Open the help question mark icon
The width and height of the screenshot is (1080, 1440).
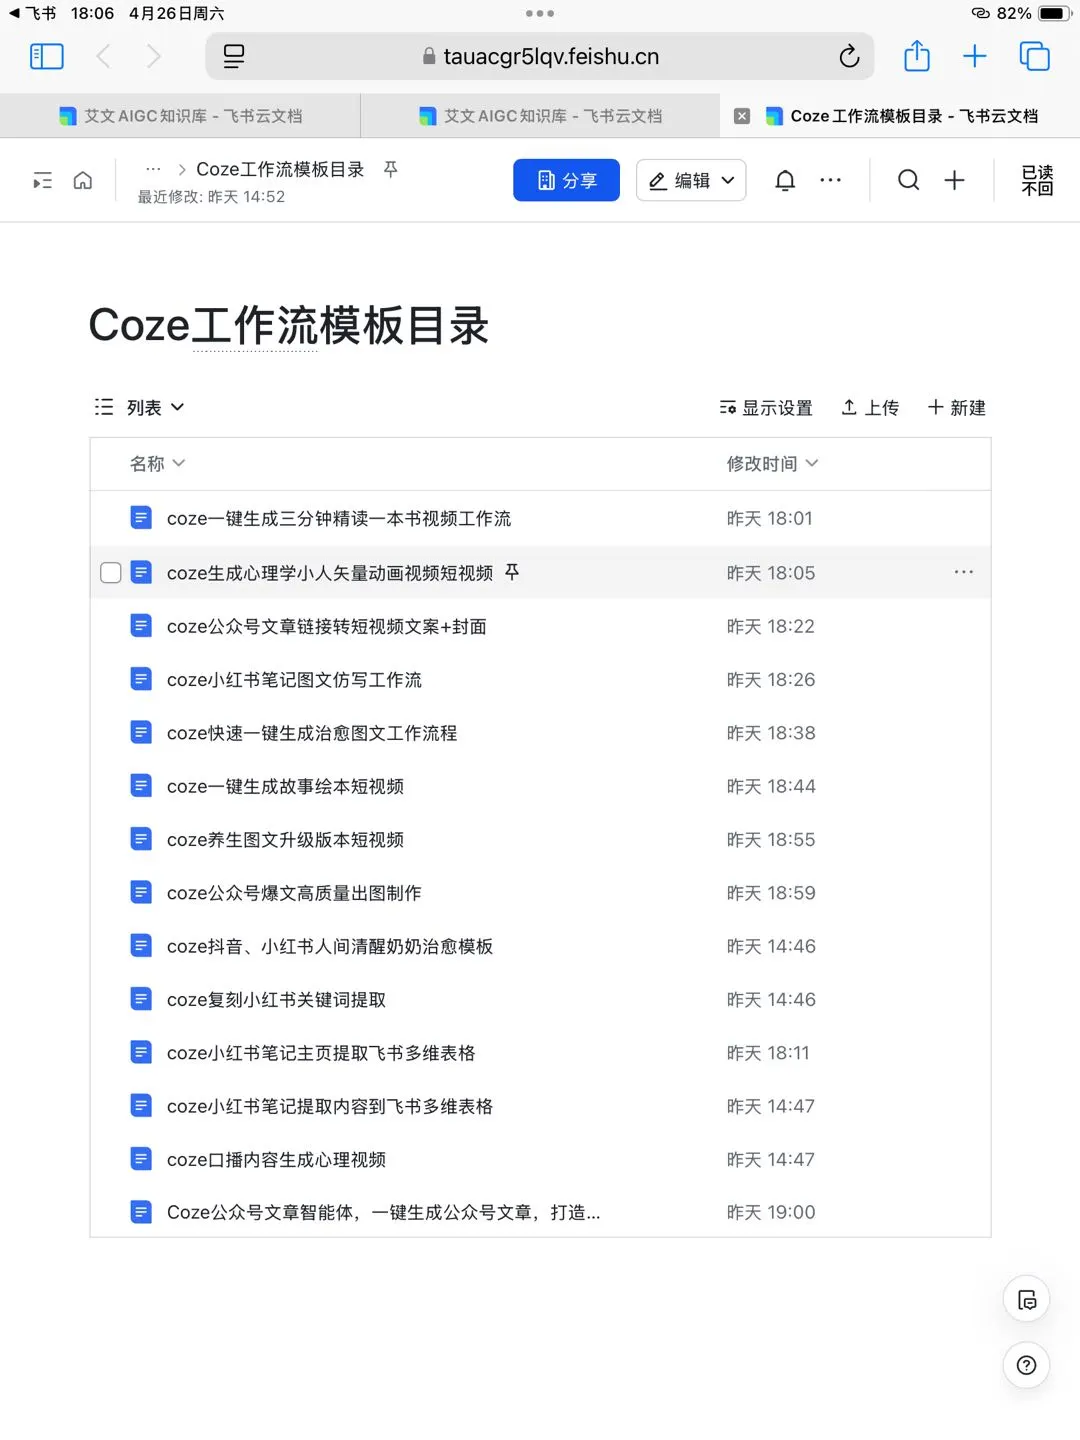click(x=1026, y=1365)
